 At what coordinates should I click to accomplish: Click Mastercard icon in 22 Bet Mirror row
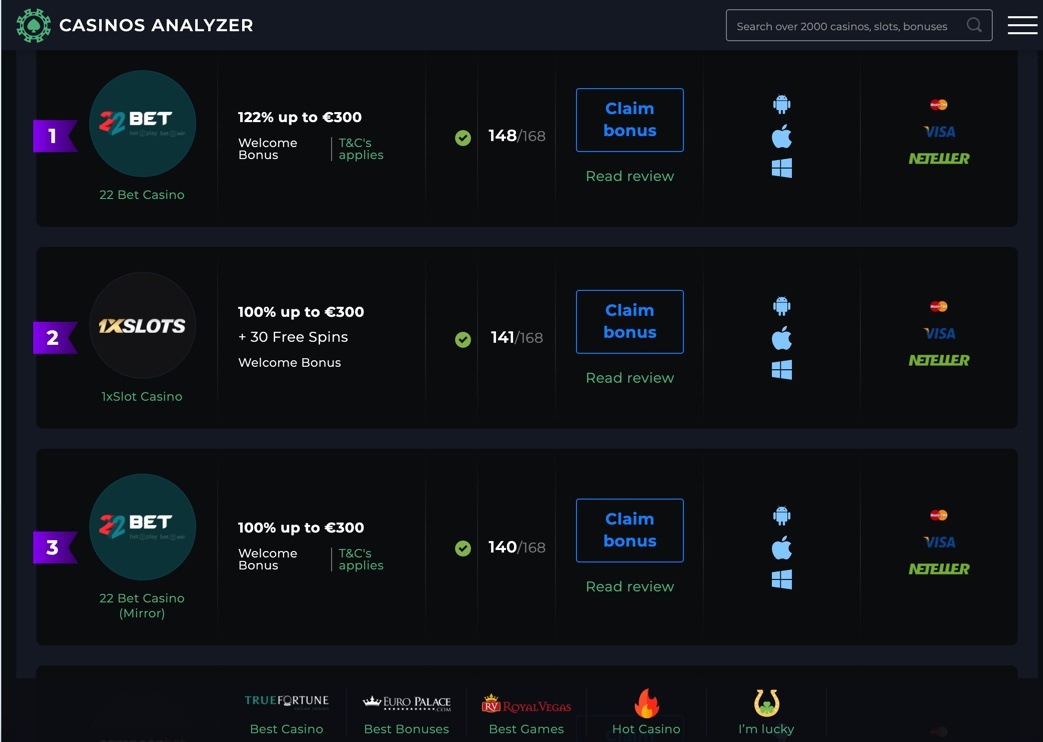(939, 515)
